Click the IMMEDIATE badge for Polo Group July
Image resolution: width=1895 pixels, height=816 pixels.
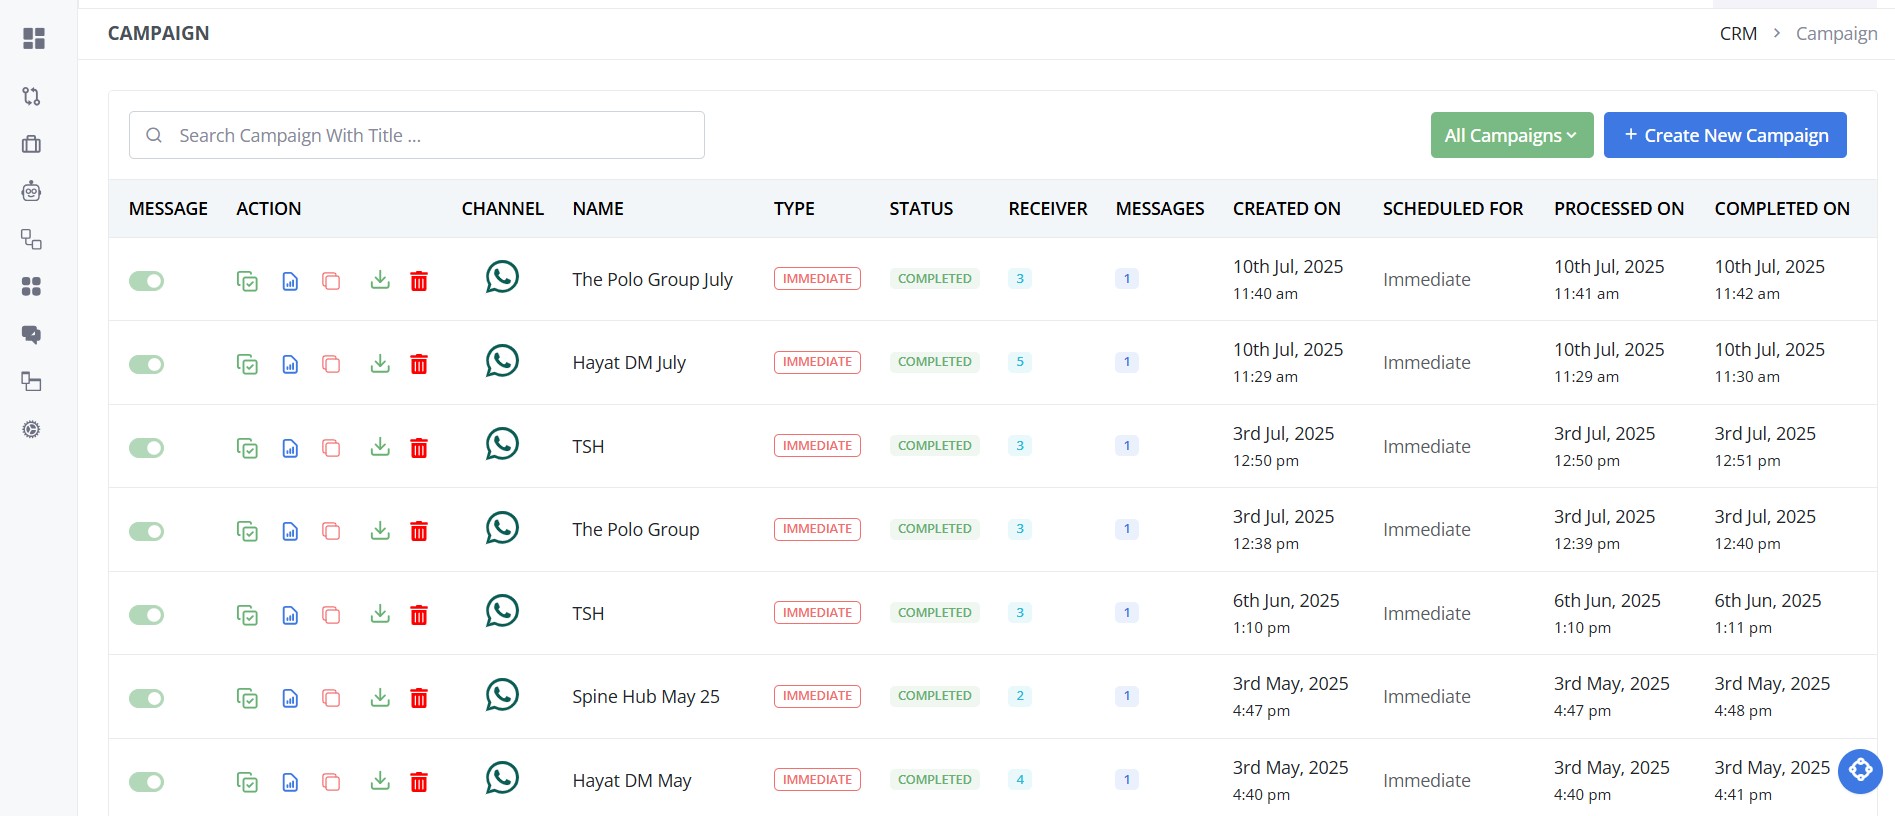(x=817, y=279)
